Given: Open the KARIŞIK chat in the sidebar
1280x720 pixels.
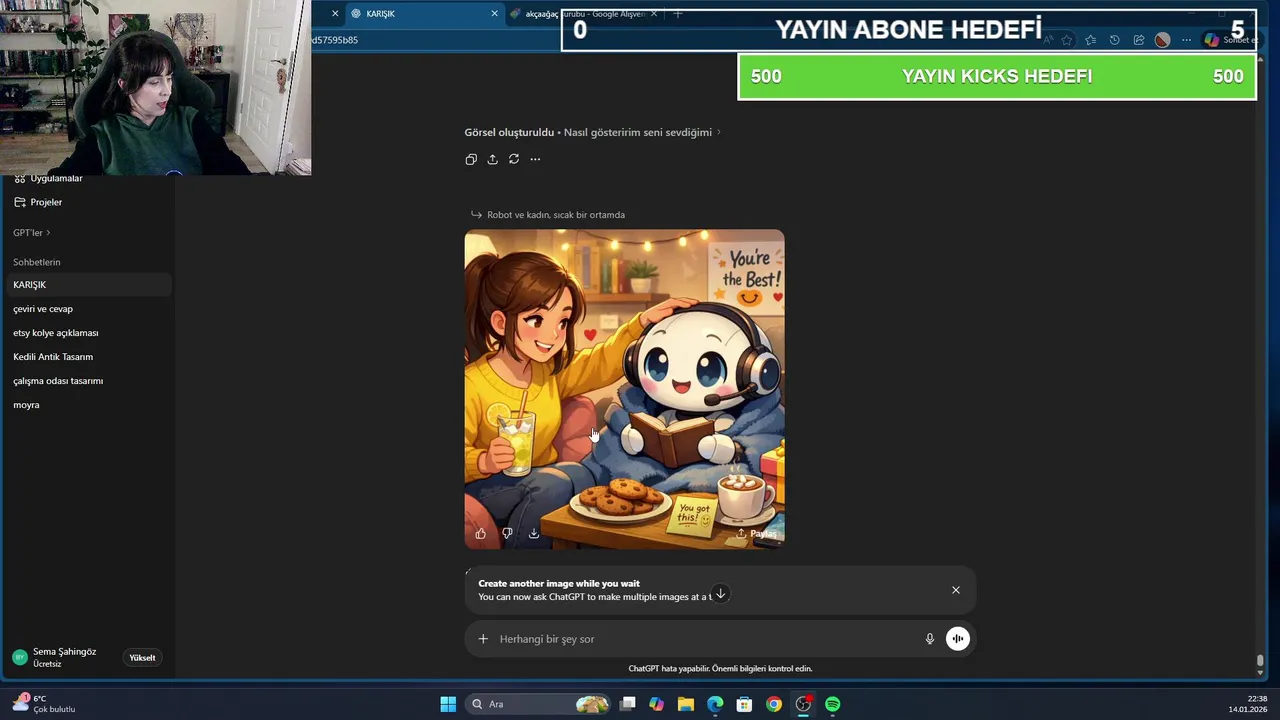Looking at the screenshot, I should (x=88, y=285).
